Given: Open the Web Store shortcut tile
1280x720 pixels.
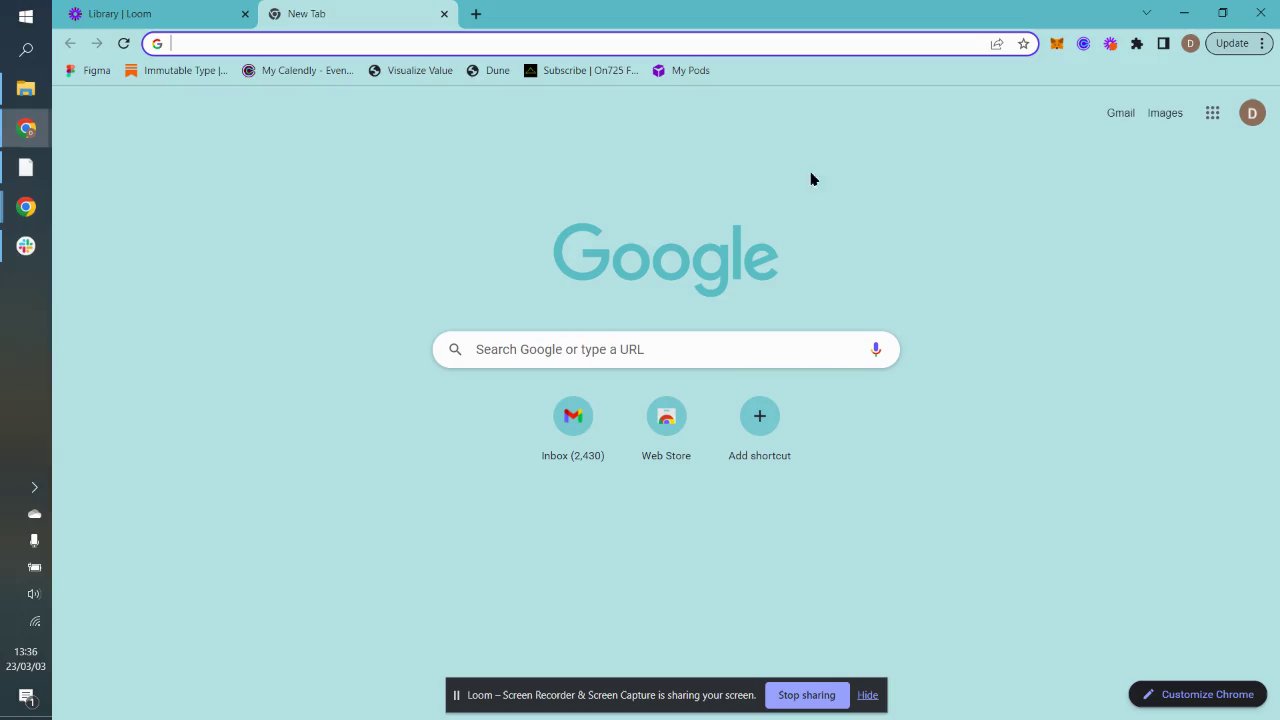Looking at the screenshot, I should 666,429.
